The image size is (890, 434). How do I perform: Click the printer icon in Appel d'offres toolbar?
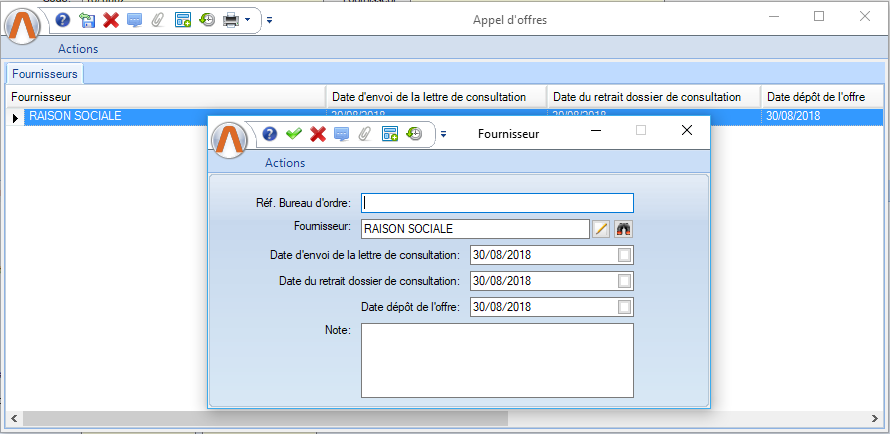[x=231, y=20]
